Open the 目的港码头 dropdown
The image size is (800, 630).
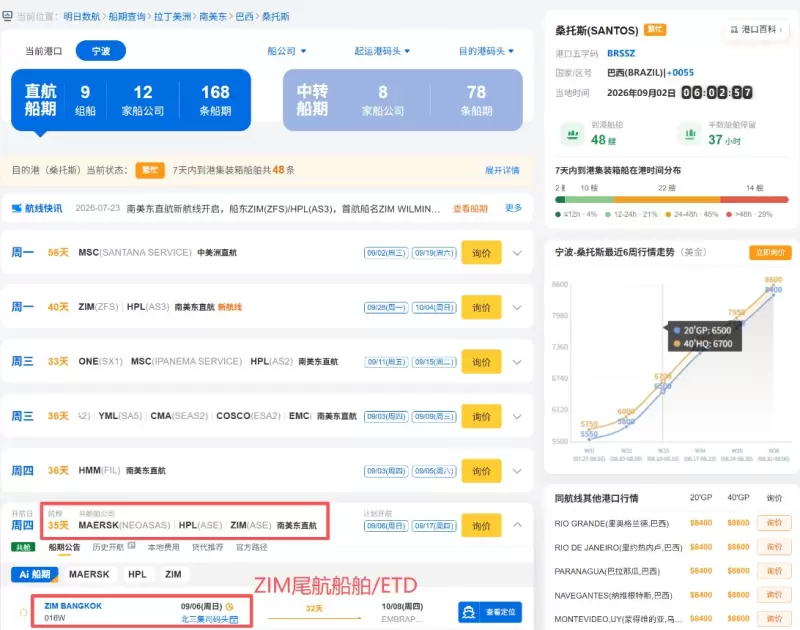click(x=486, y=51)
